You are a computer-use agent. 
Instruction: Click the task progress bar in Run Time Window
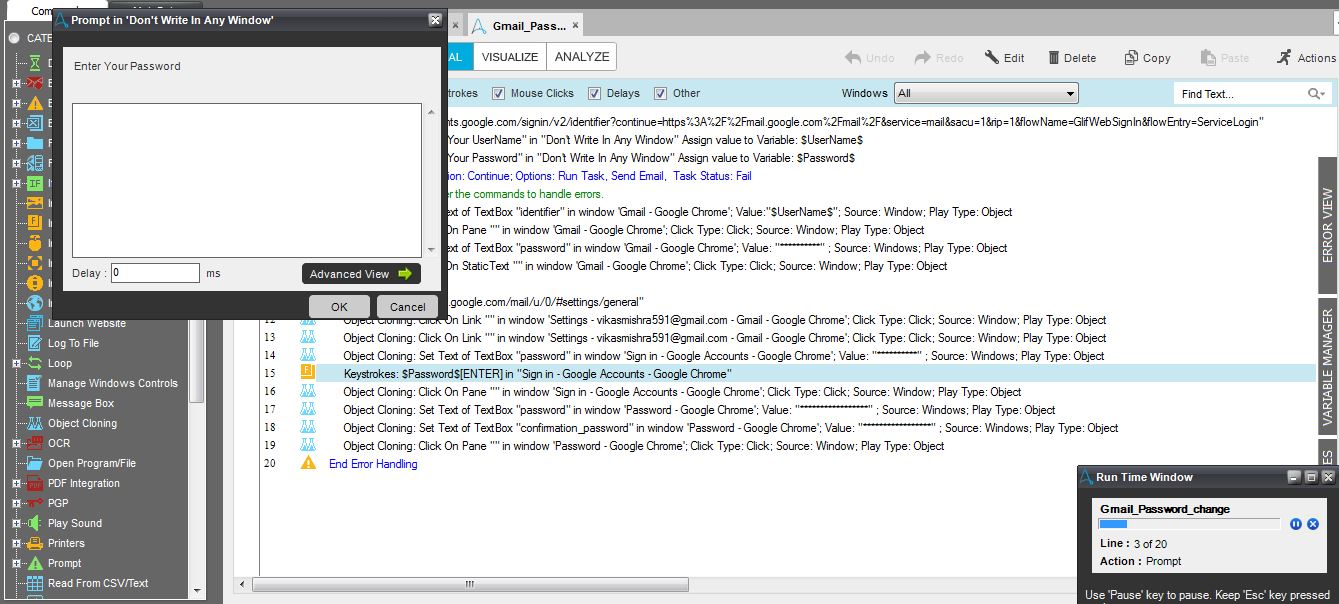click(1189, 524)
